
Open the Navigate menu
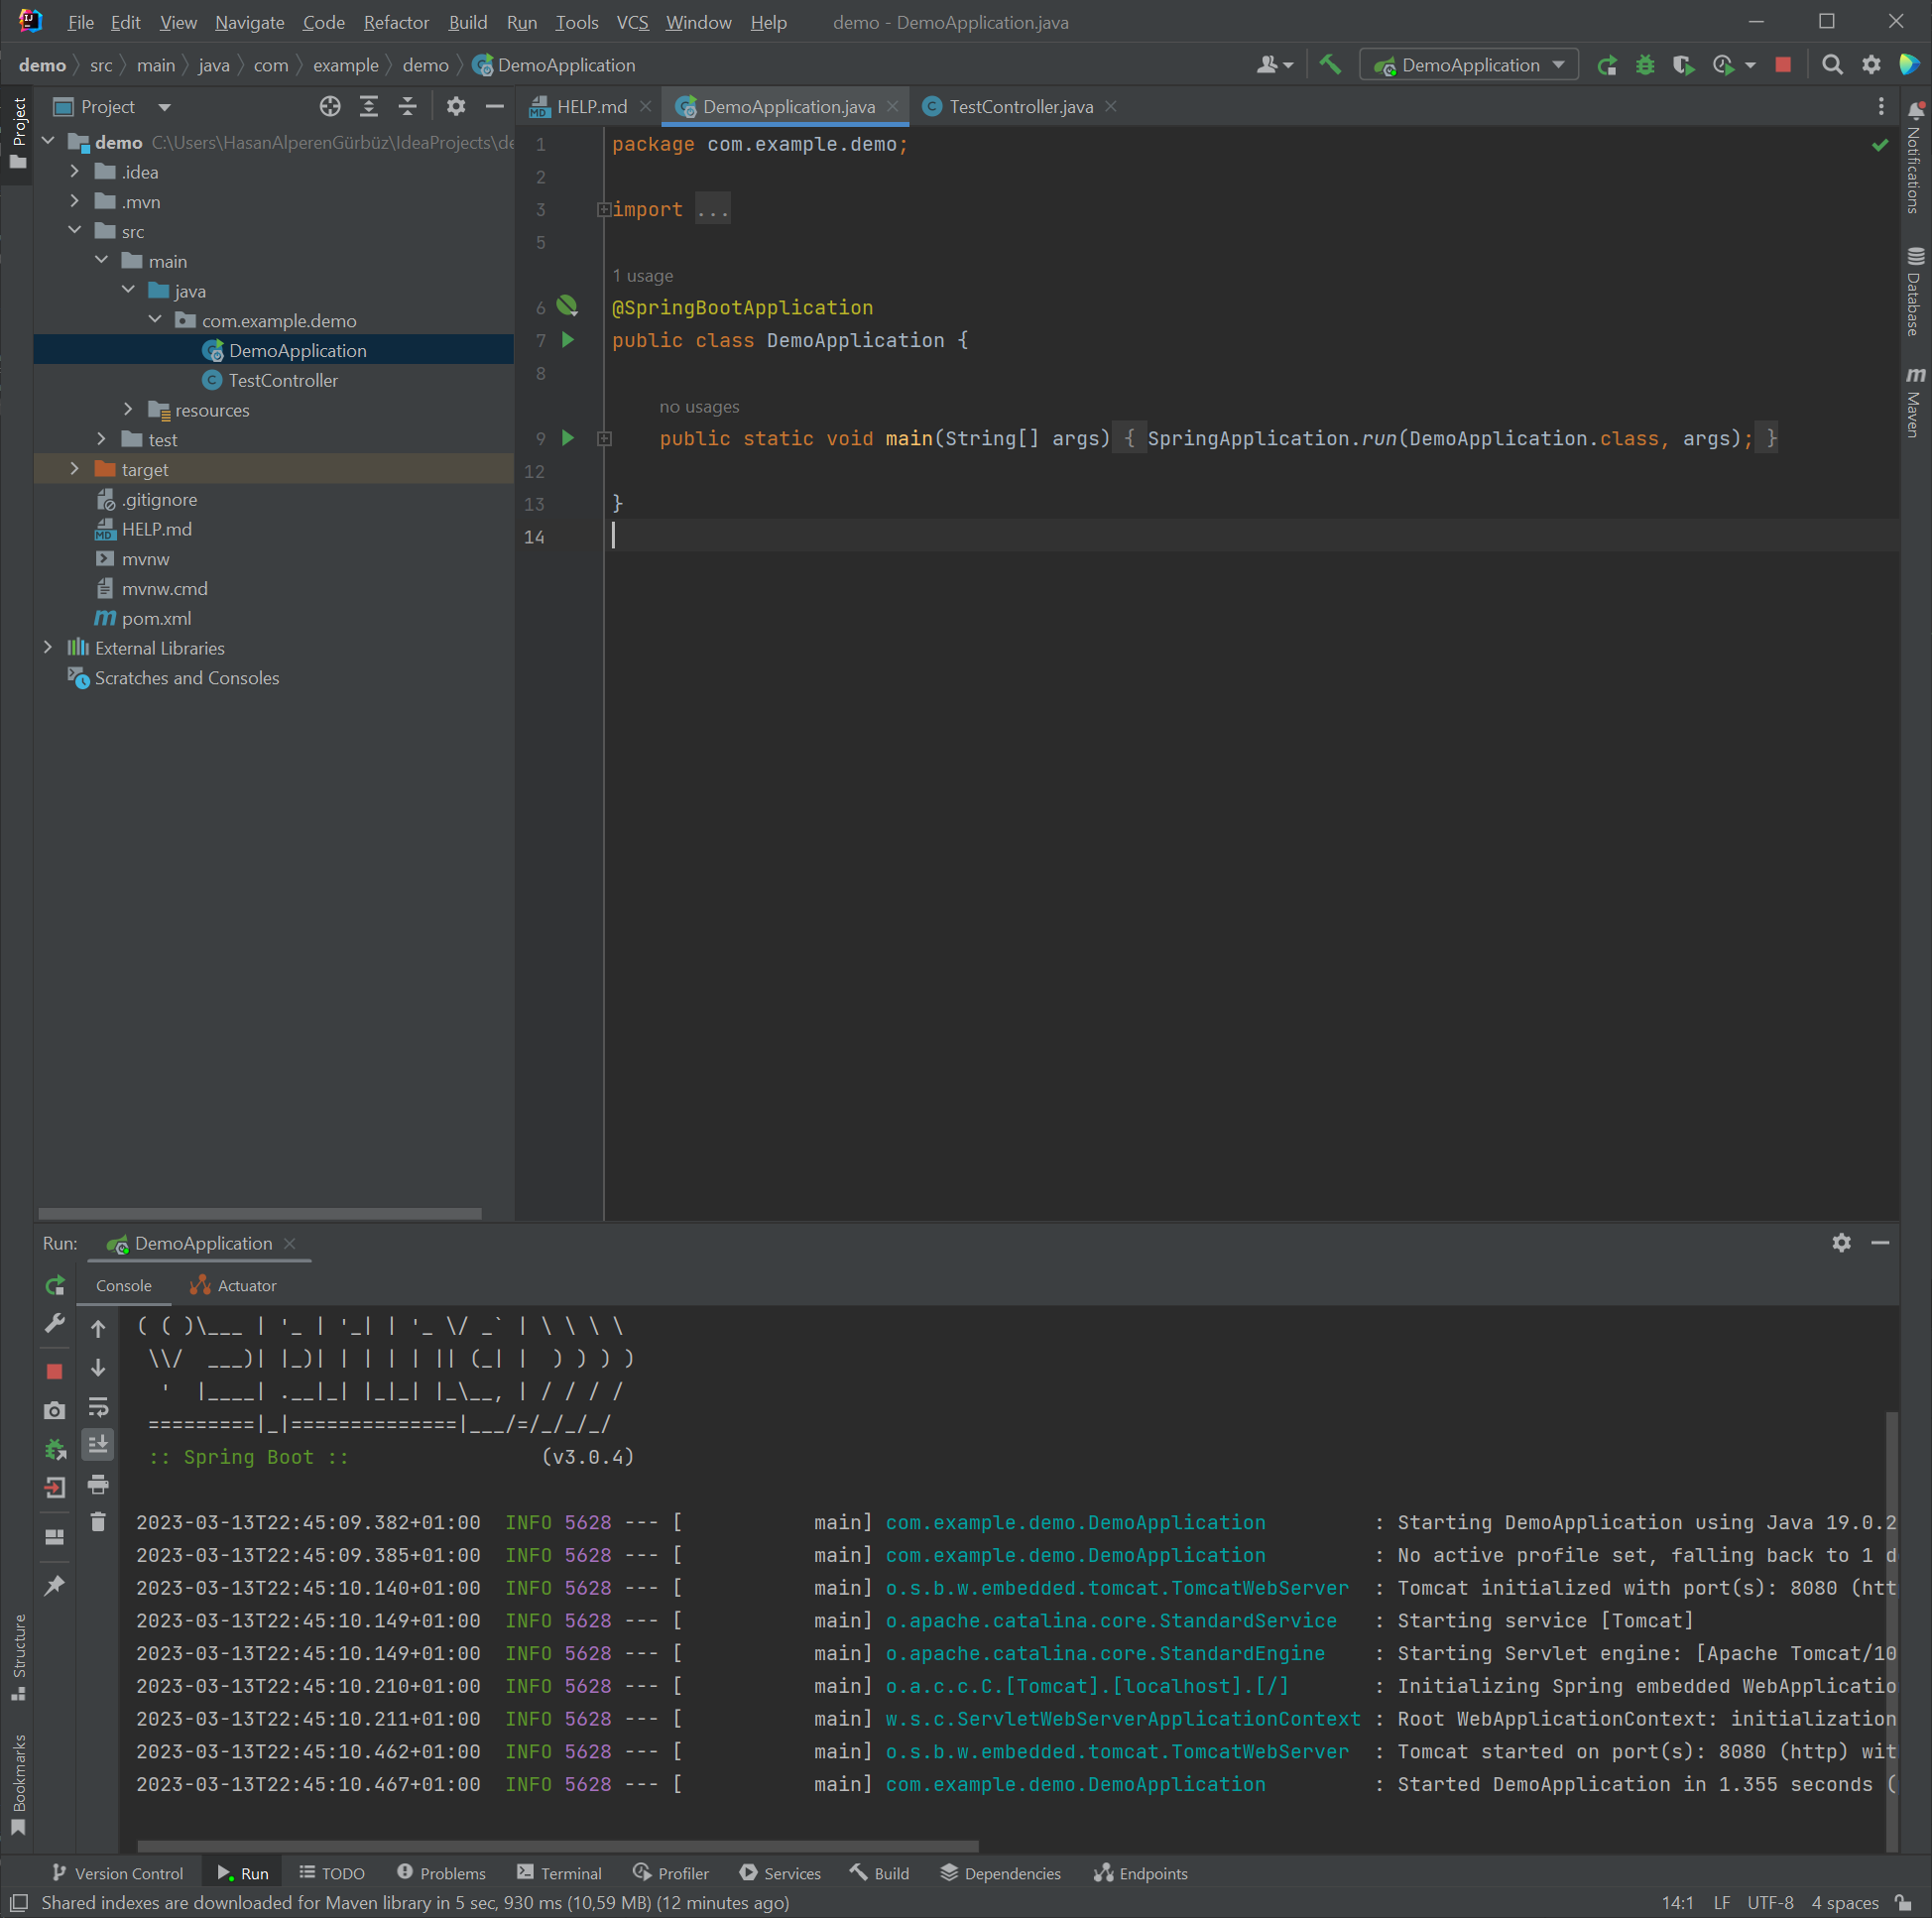249,22
